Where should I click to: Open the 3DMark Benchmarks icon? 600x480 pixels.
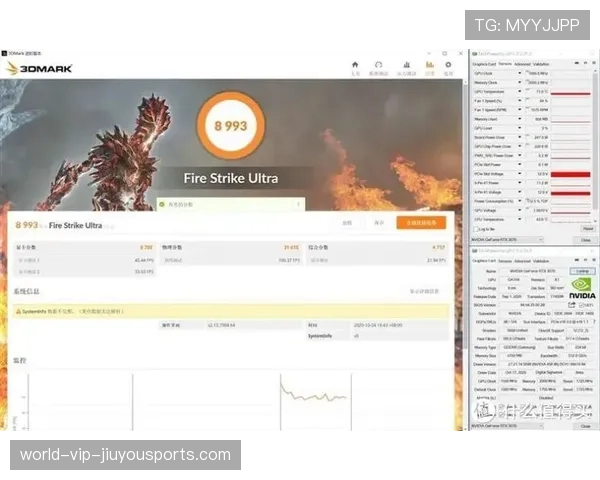pos(378,65)
